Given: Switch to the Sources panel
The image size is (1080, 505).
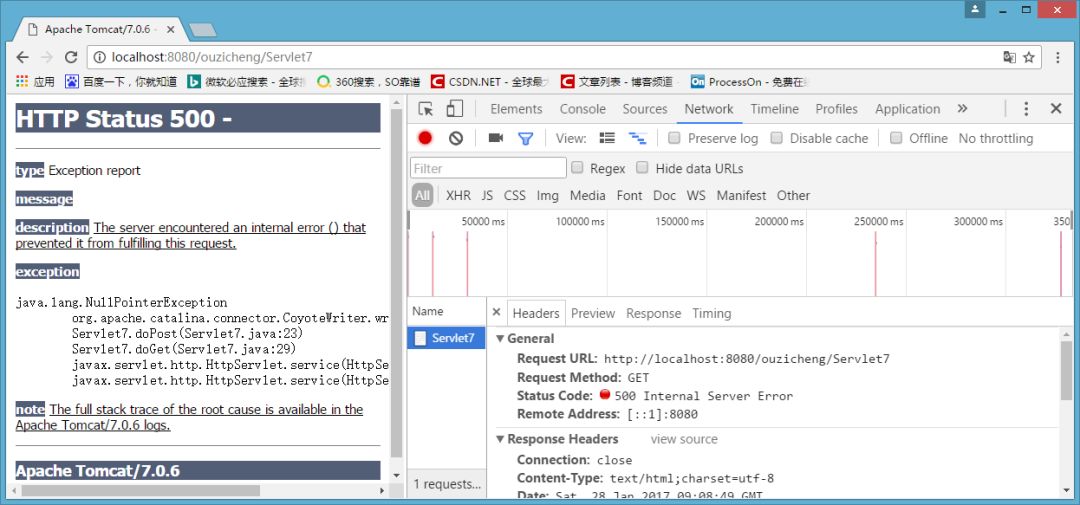Looking at the screenshot, I should tap(645, 109).
